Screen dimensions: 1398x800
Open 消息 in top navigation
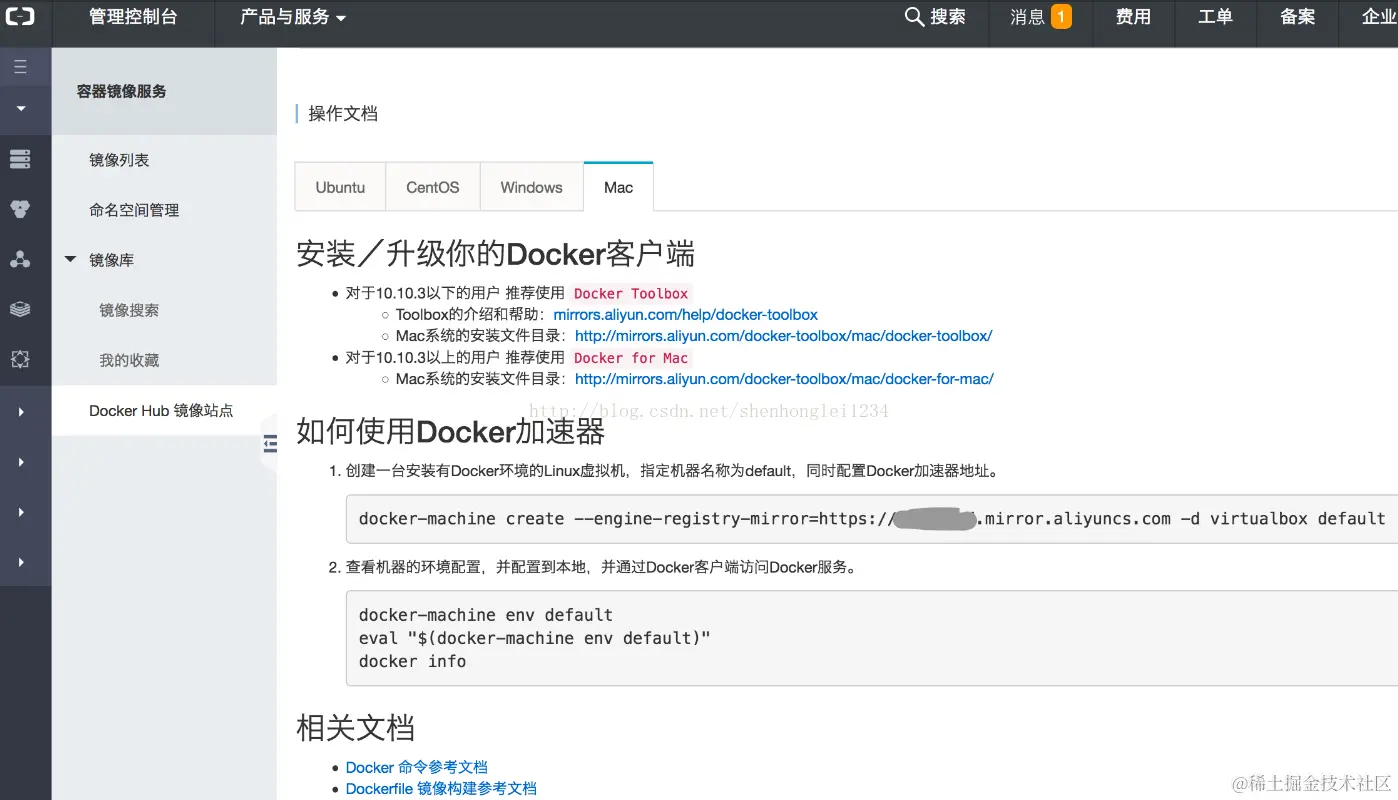click(1027, 17)
